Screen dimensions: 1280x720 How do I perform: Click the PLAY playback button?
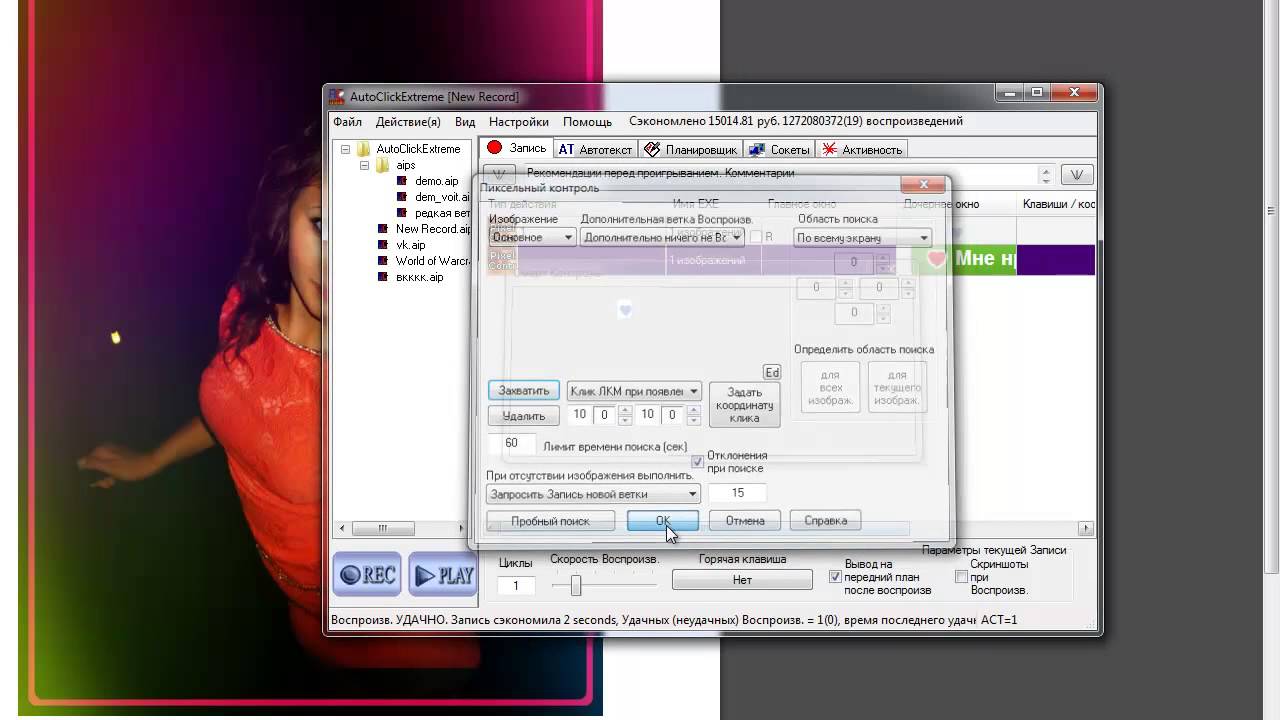coord(442,575)
